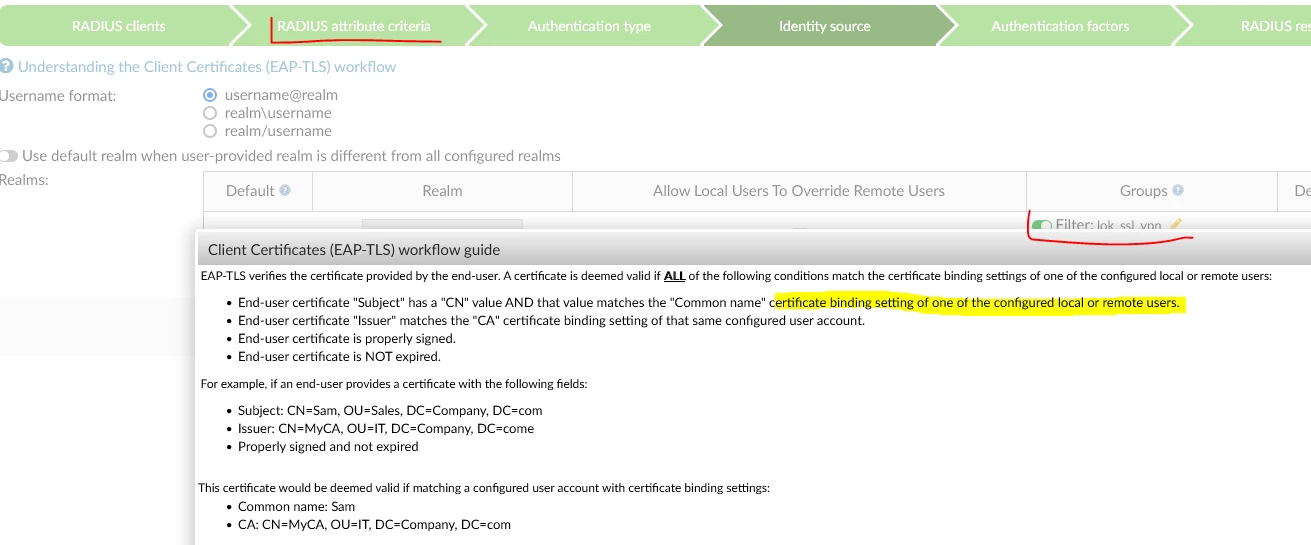Click the 'CA: CN=MyCA' binding line

point(374,524)
